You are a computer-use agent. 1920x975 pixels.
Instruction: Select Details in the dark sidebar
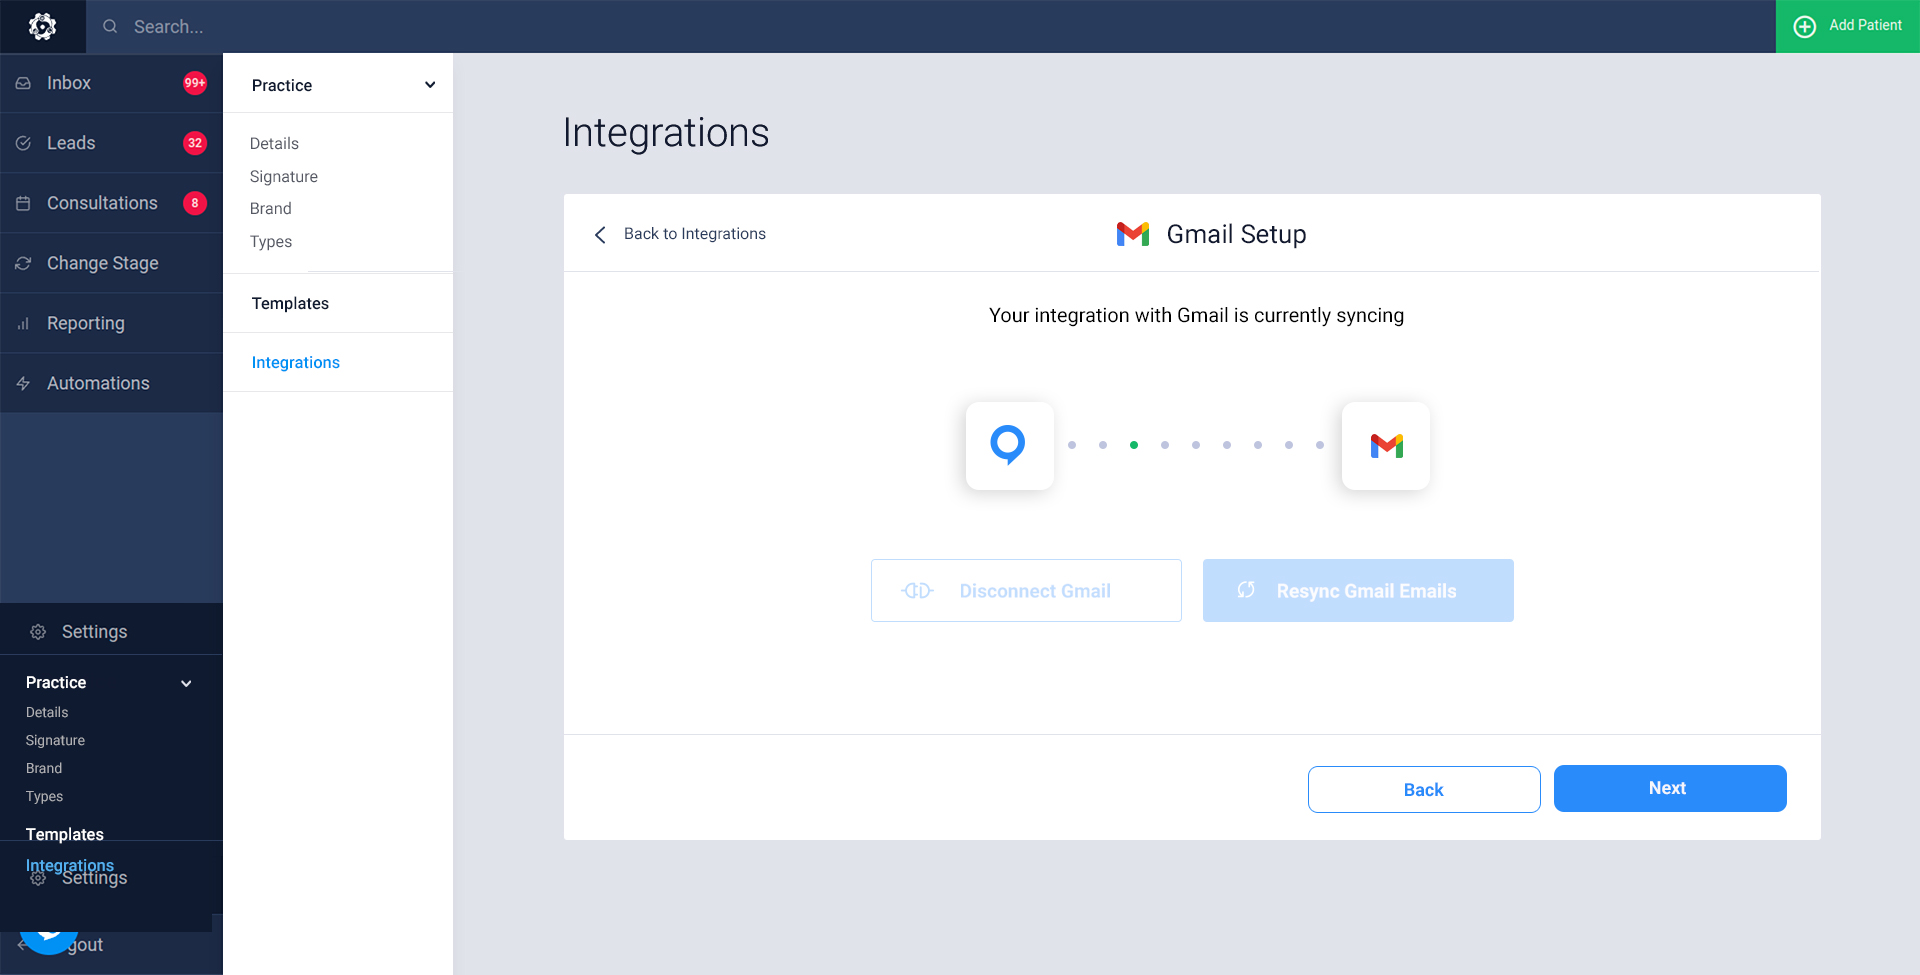point(47,712)
